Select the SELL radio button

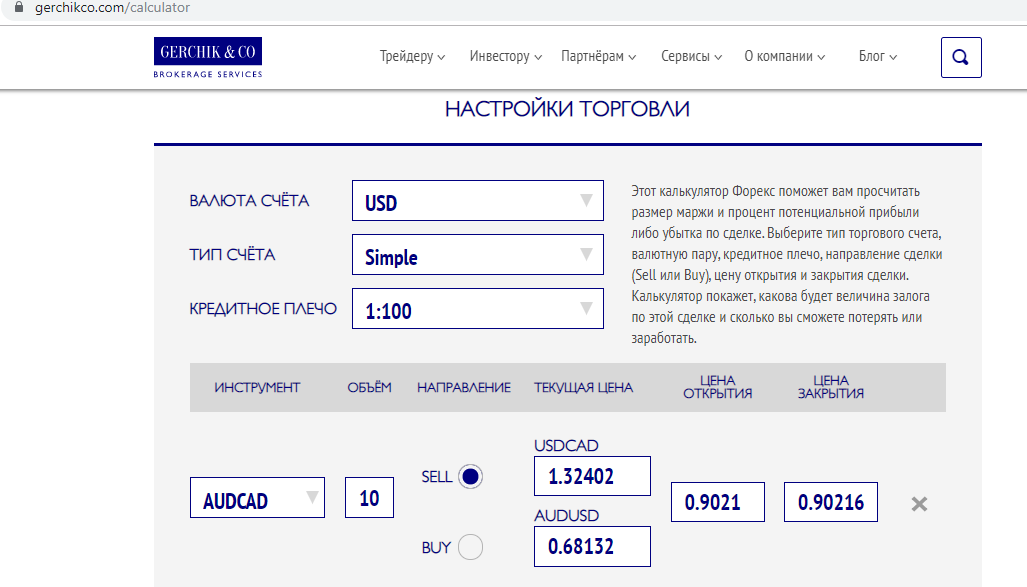pos(470,477)
